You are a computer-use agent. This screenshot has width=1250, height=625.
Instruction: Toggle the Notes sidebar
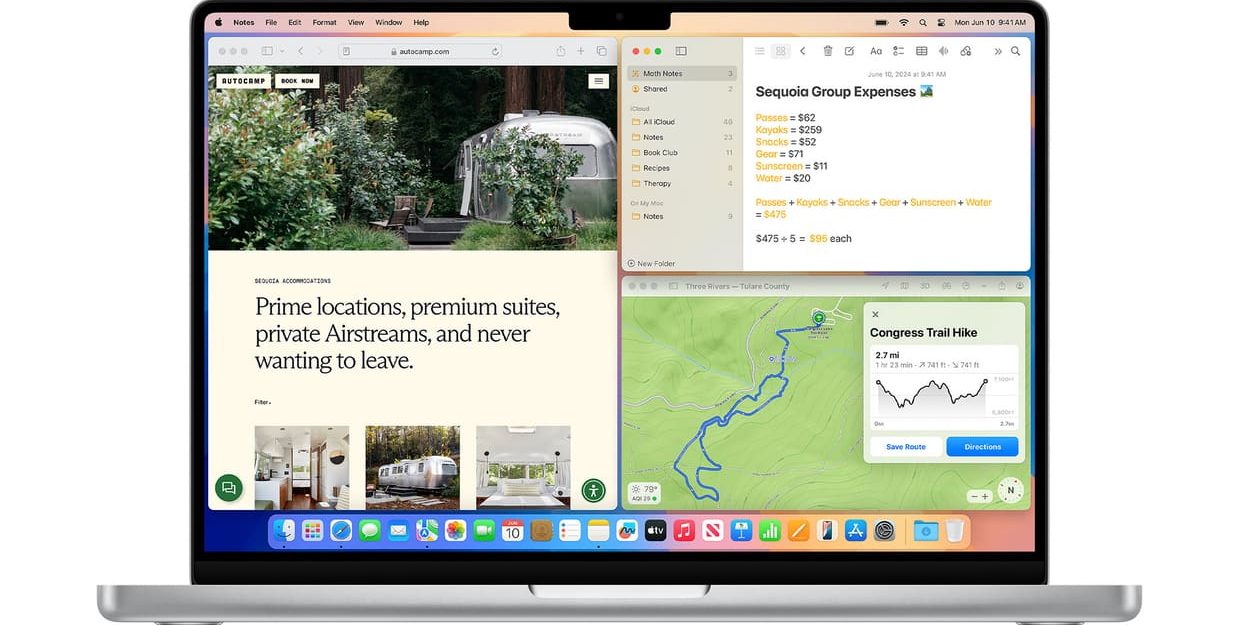[x=681, y=51]
